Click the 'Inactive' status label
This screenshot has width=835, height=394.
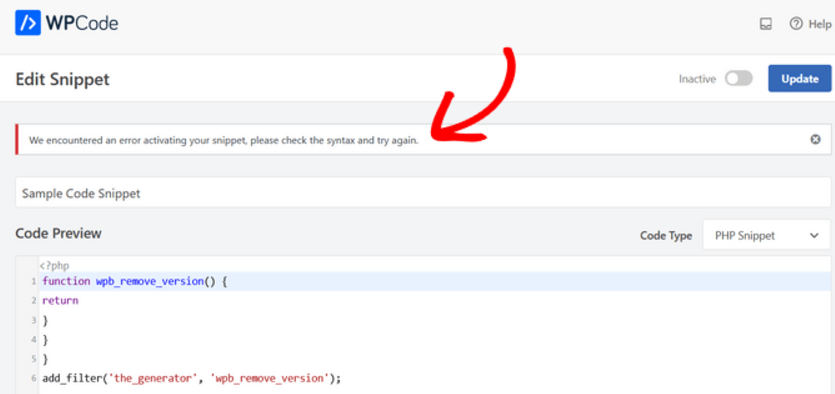tap(697, 79)
